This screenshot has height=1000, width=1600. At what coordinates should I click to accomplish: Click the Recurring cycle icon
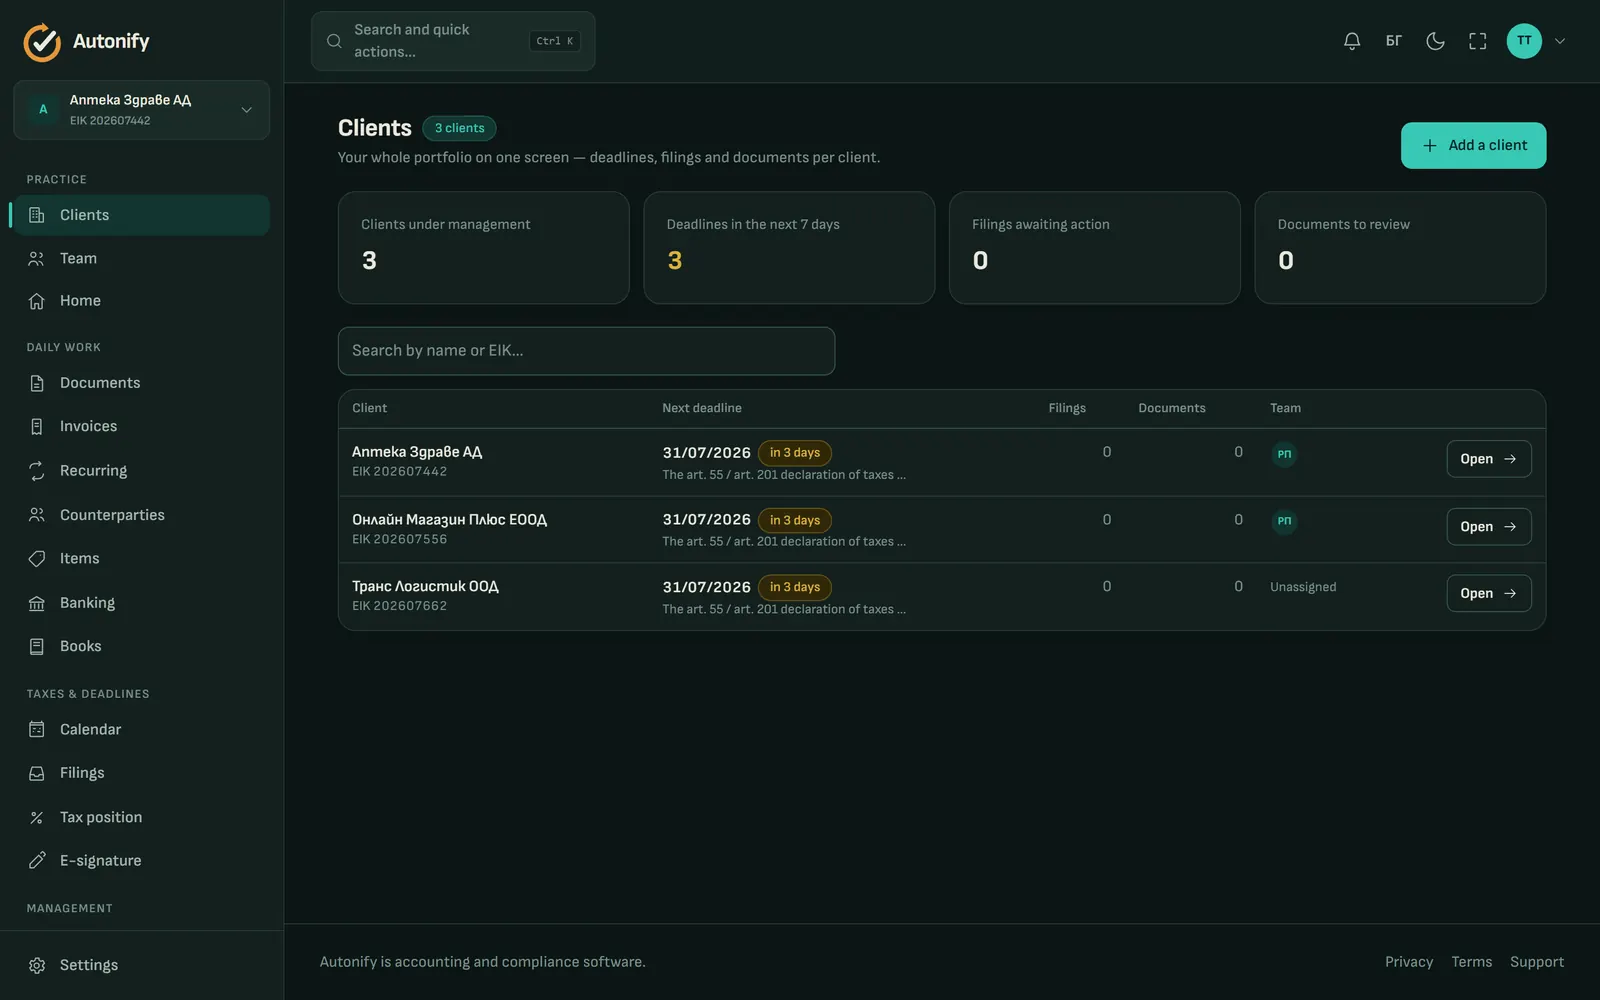37,470
